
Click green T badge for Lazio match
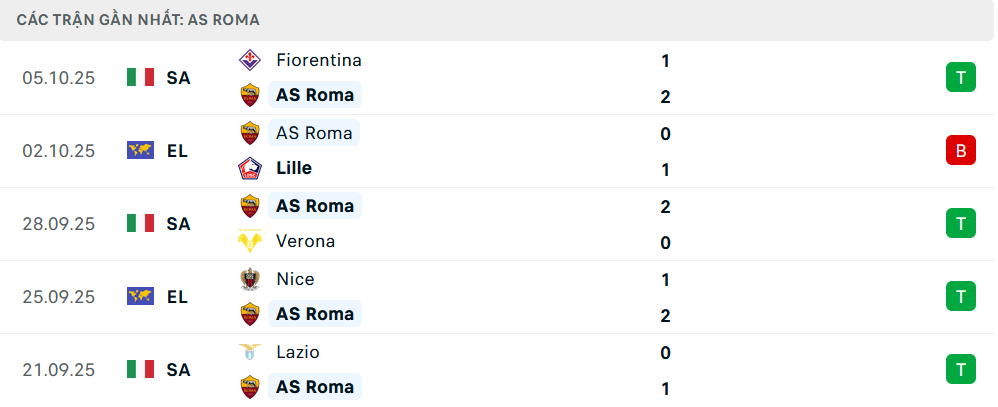point(960,369)
